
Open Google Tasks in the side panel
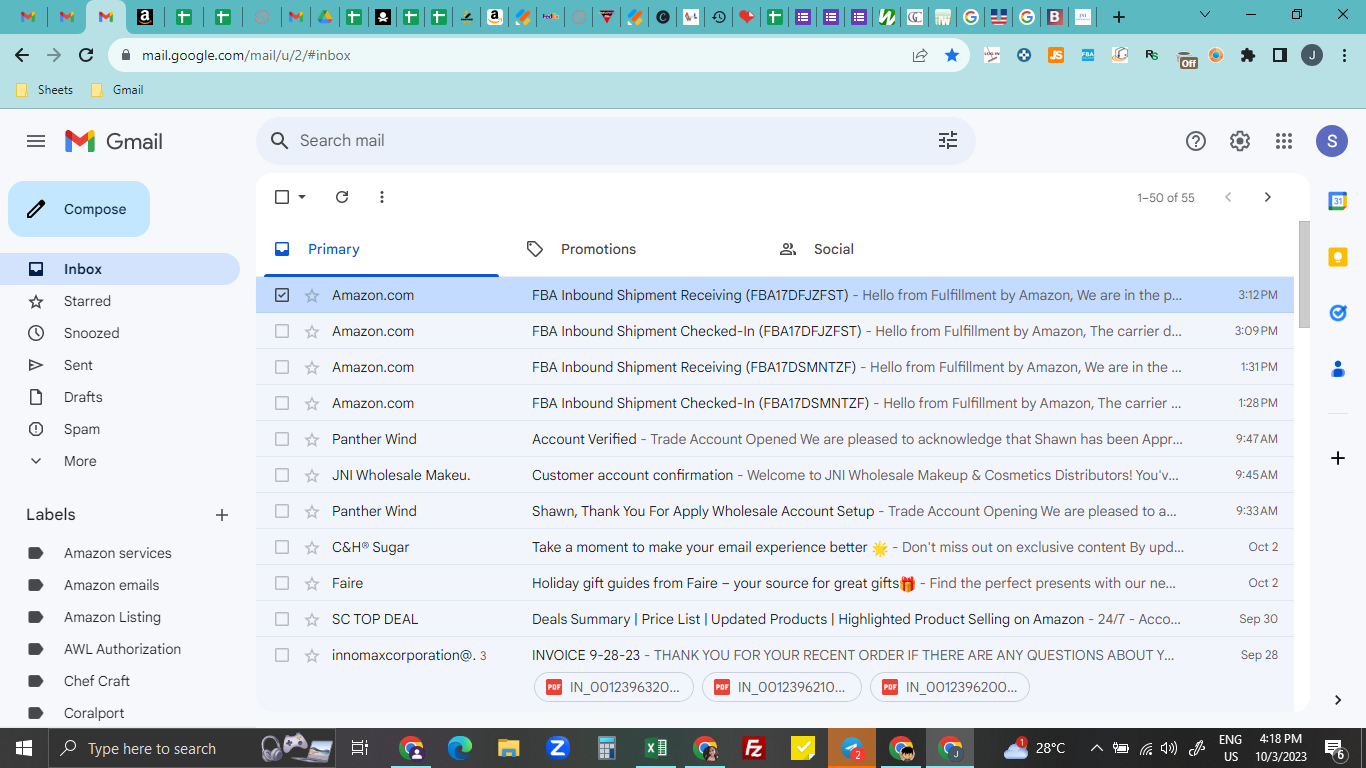coord(1338,313)
